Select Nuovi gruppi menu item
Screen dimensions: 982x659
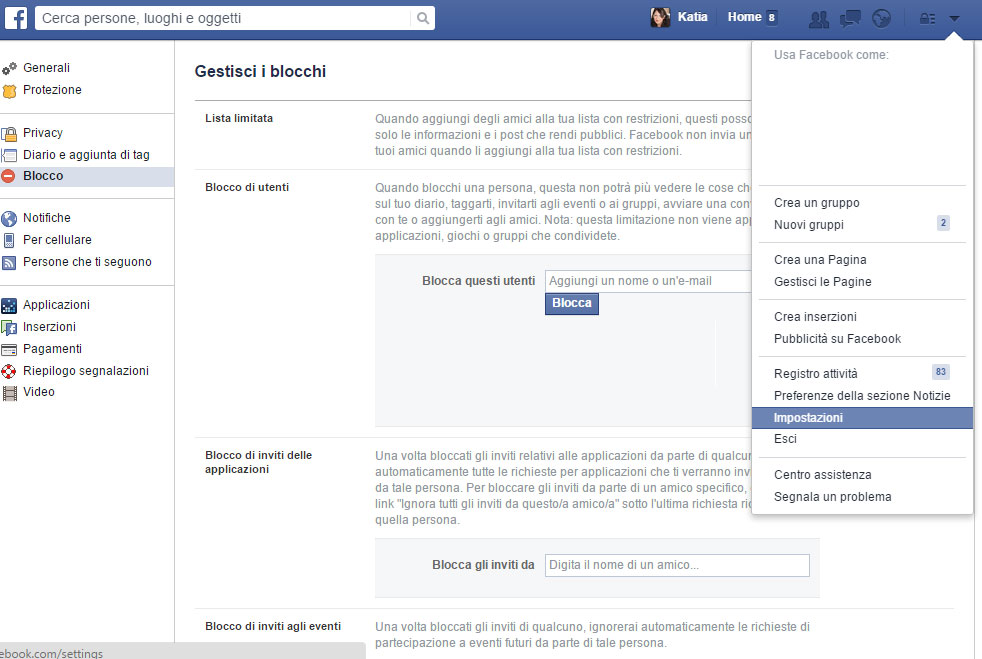tap(809, 225)
